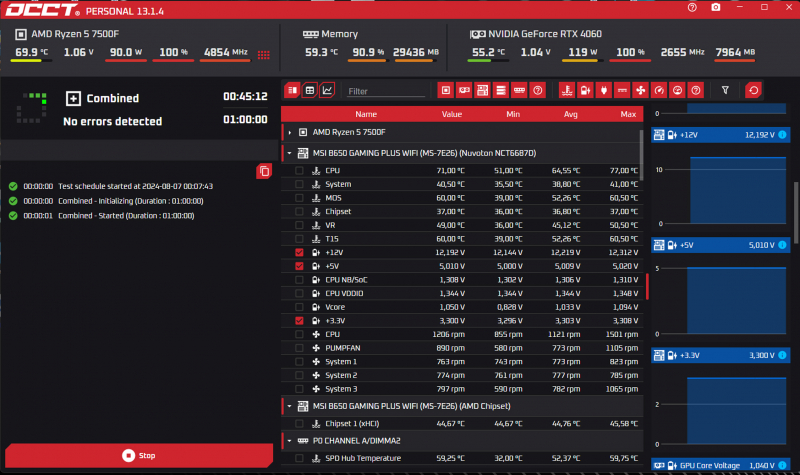Click the sensor table vertical scrollbar
Viewport: 800px width, 475px height.
point(641,155)
